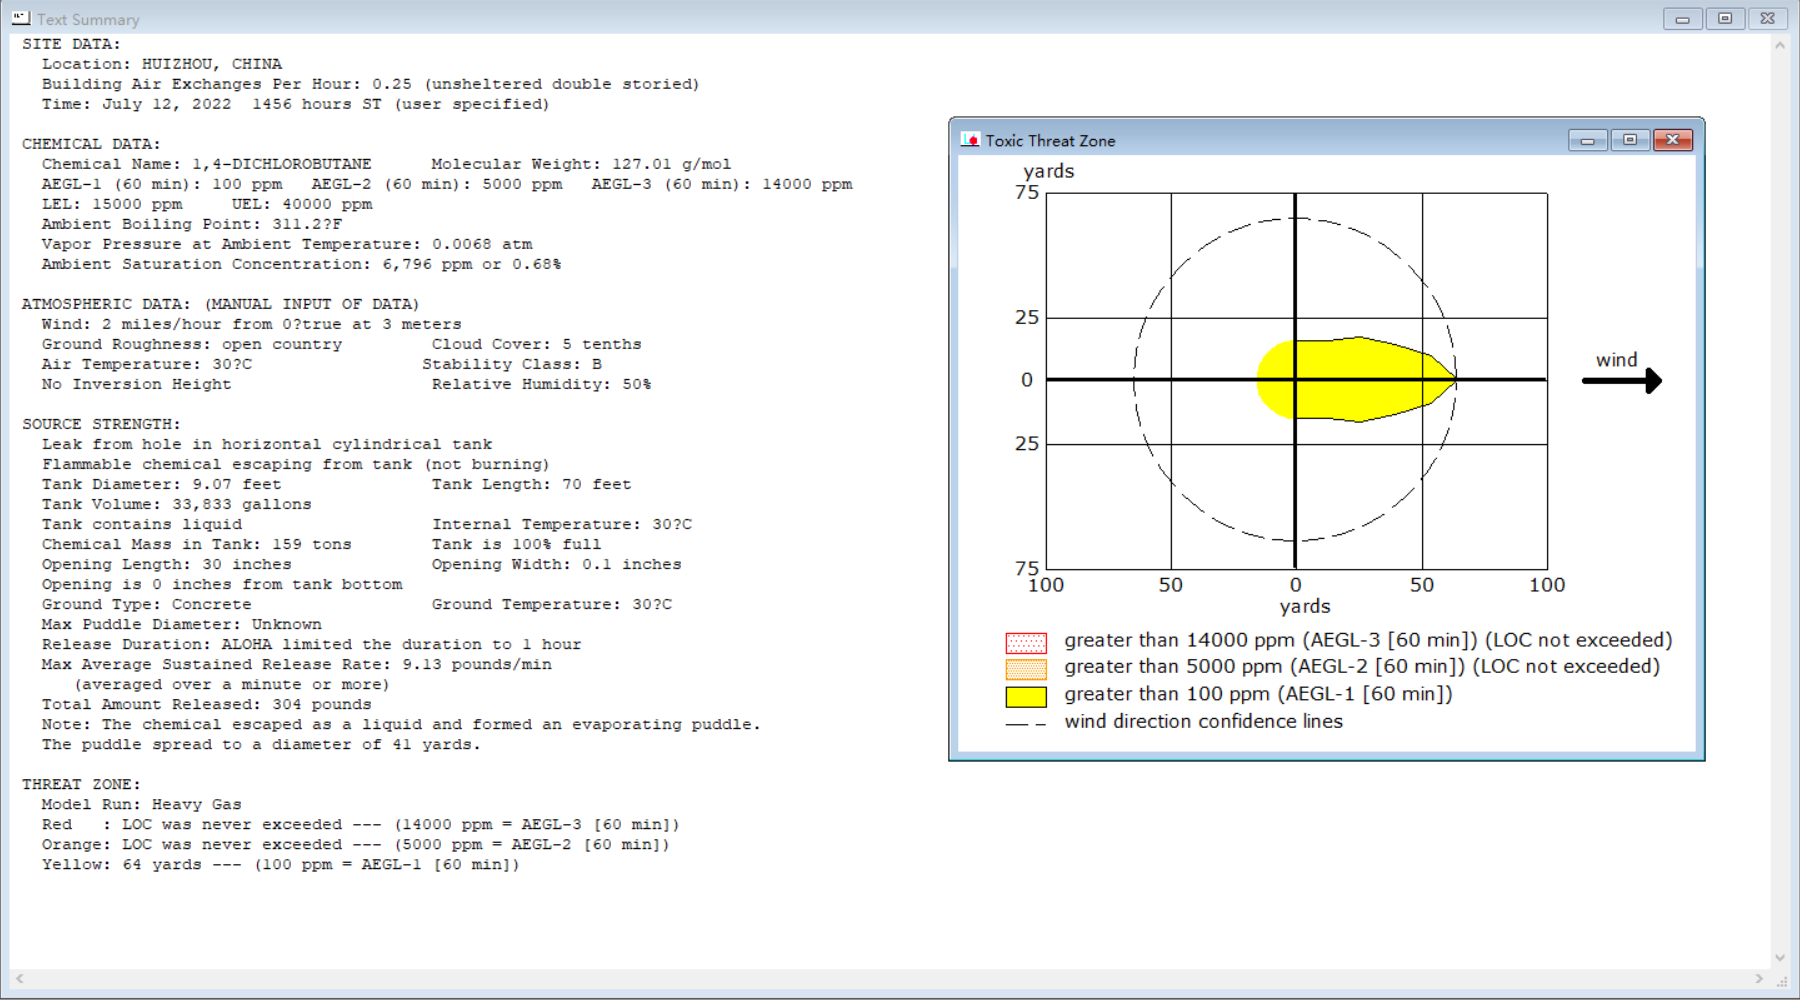This screenshot has height=1000, width=1800.
Task: Click the "Yellow: 64 yards" threat zone line
Action: pyautogui.click(x=281, y=864)
